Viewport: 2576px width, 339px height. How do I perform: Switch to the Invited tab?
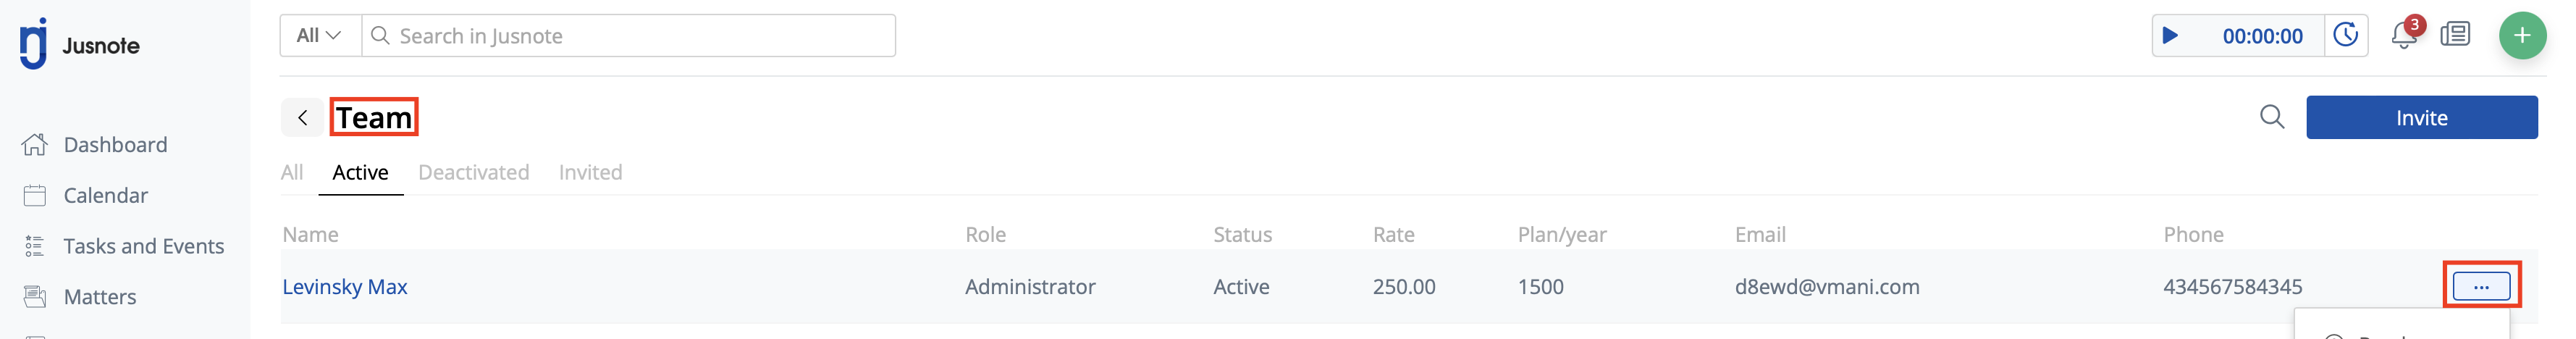tap(590, 173)
